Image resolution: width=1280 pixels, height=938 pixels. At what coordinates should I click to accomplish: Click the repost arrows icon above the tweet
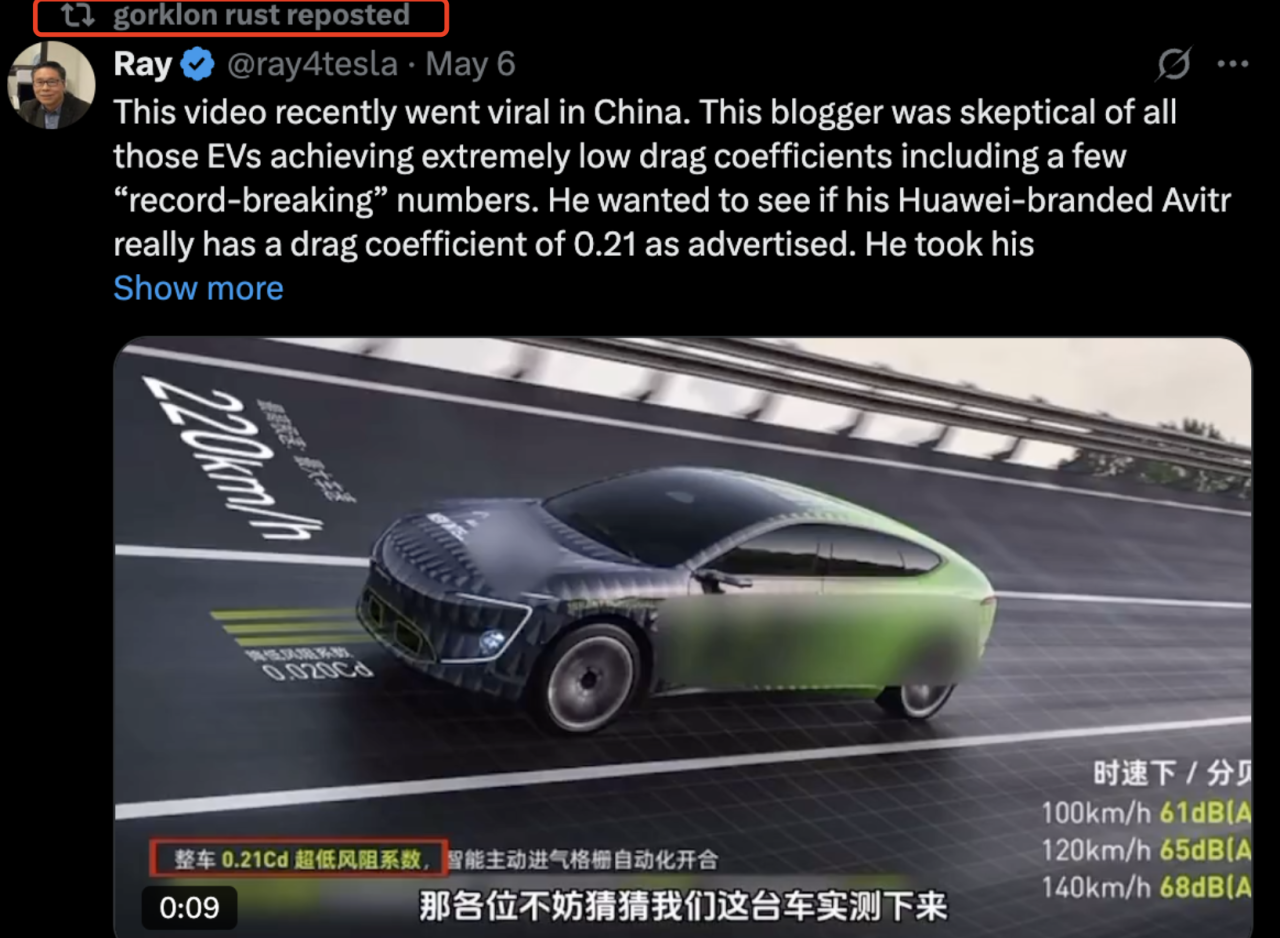point(76,15)
